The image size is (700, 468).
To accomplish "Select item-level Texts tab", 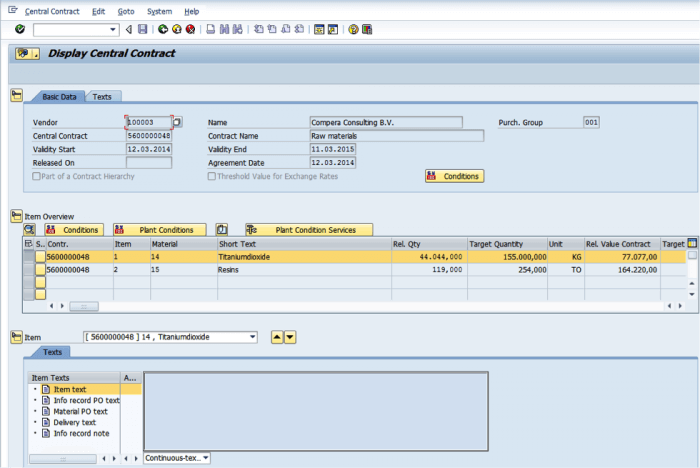I will point(52,352).
